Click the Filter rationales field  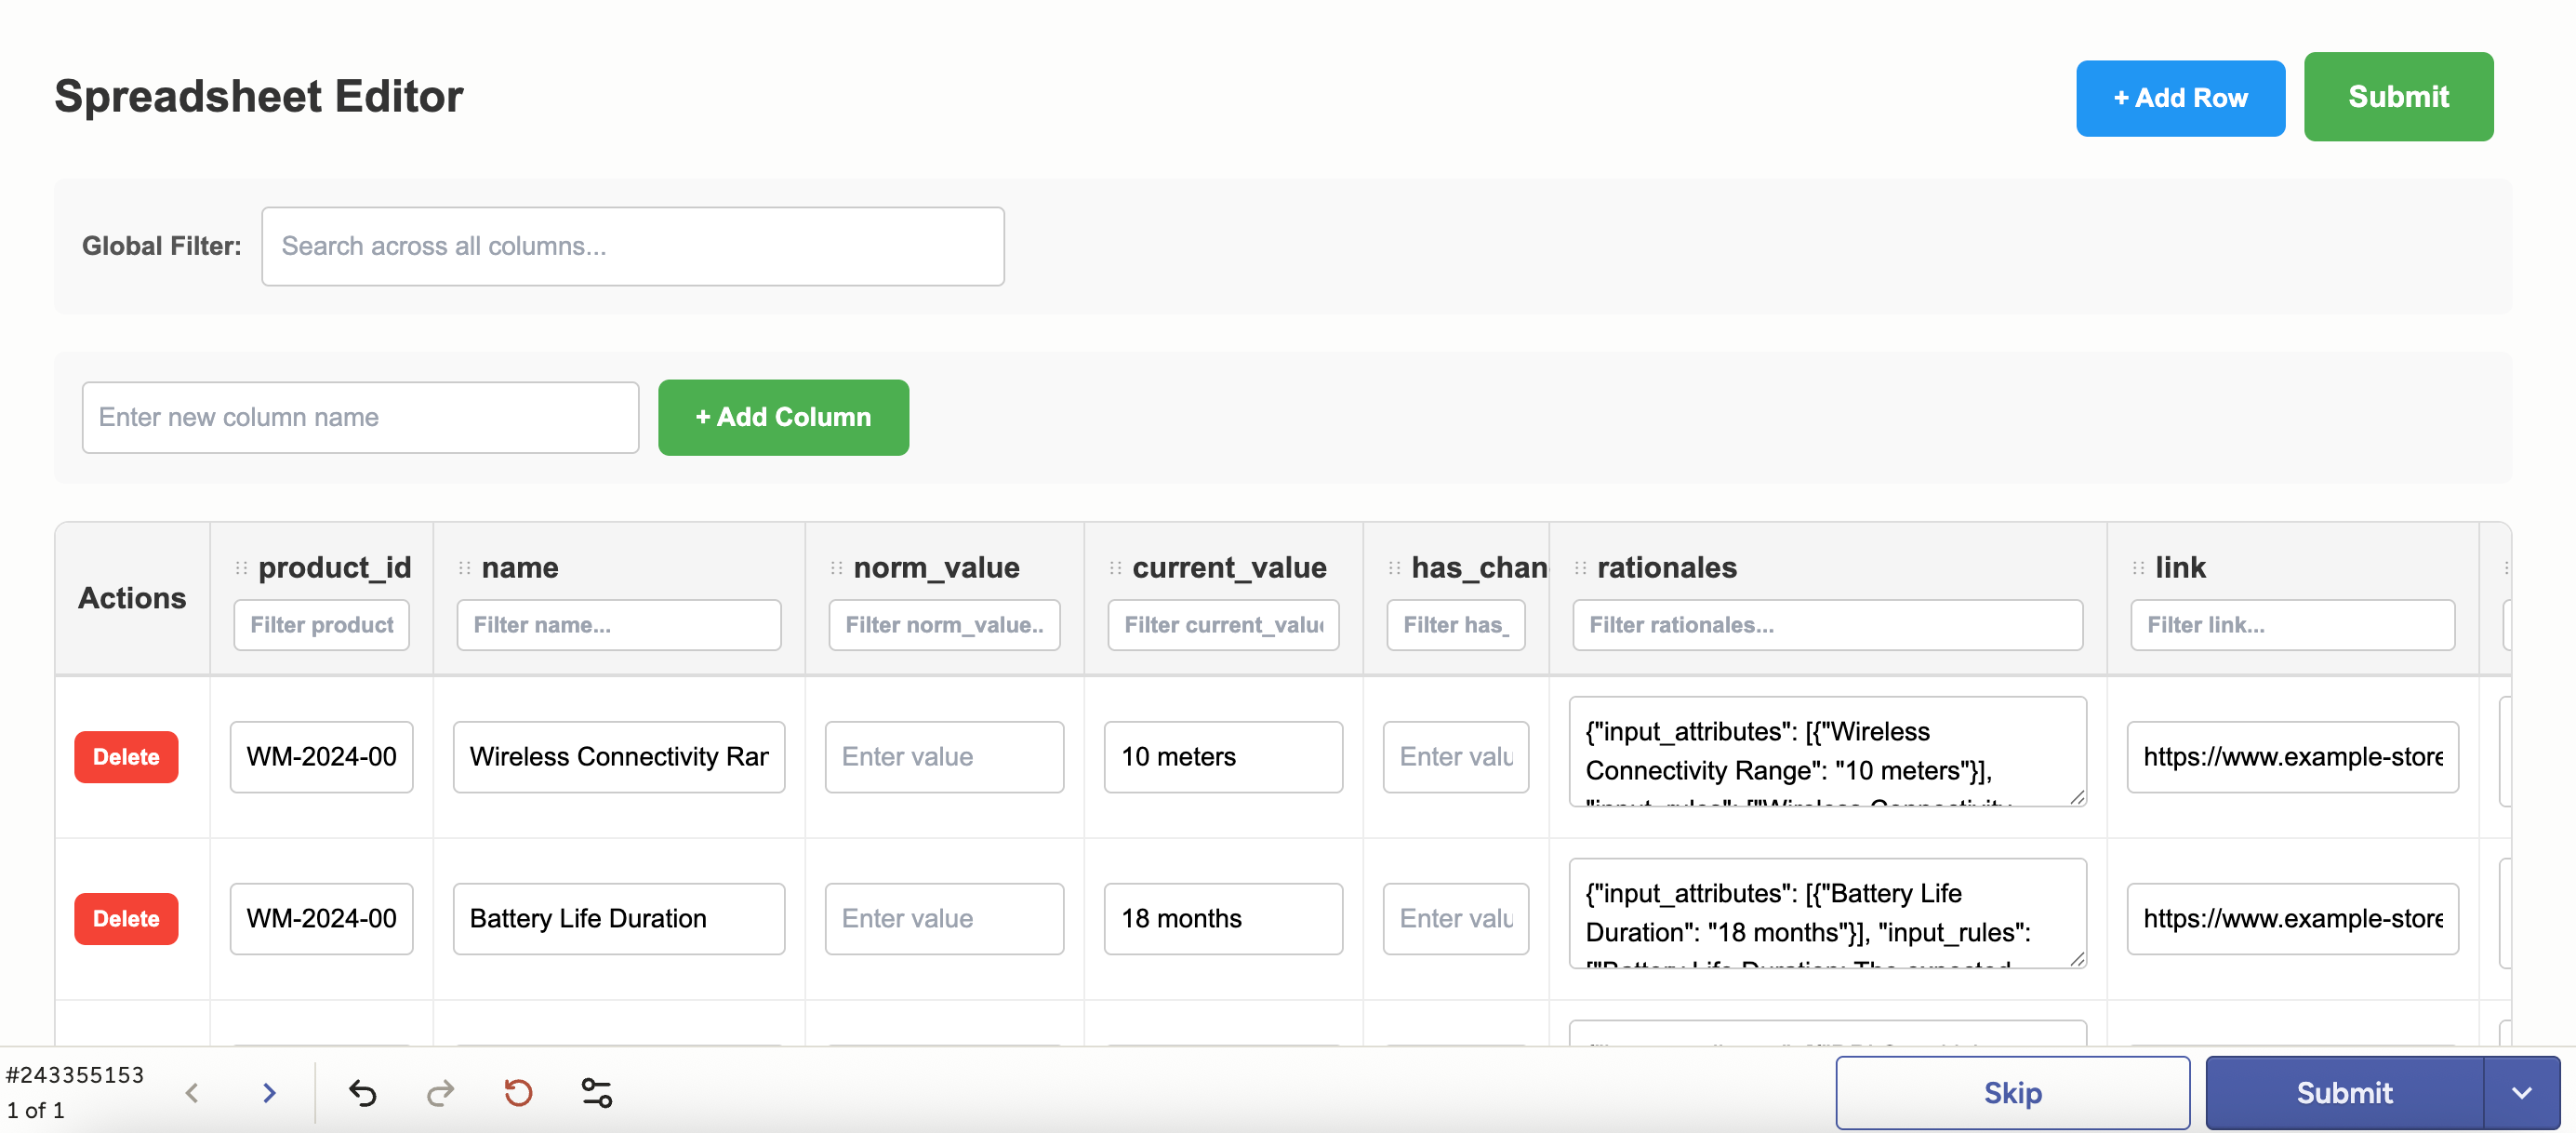pos(1826,624)
